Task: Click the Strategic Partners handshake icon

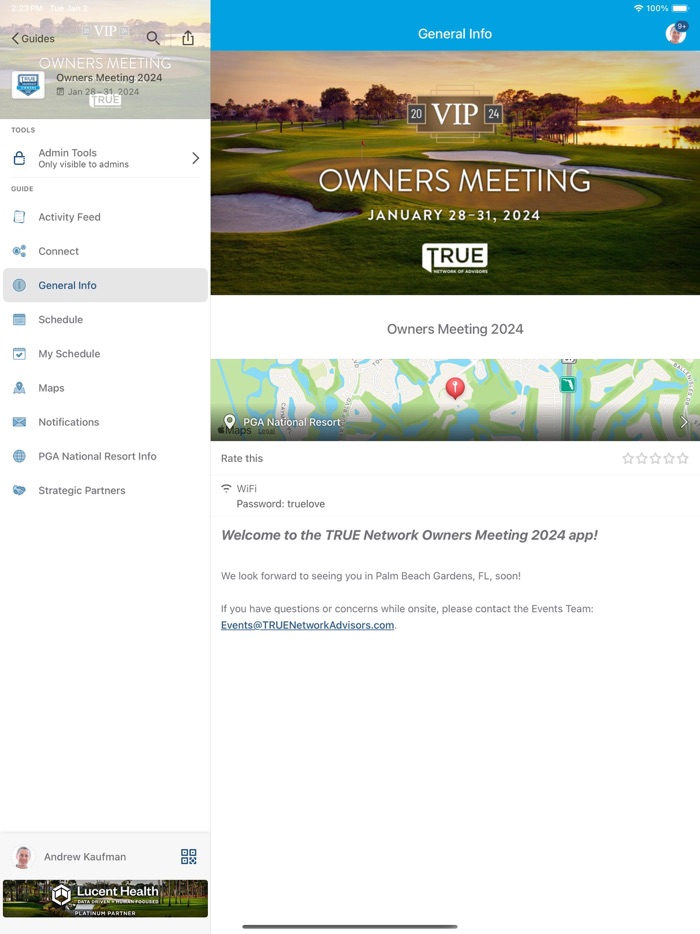Action: click(19, 490)
